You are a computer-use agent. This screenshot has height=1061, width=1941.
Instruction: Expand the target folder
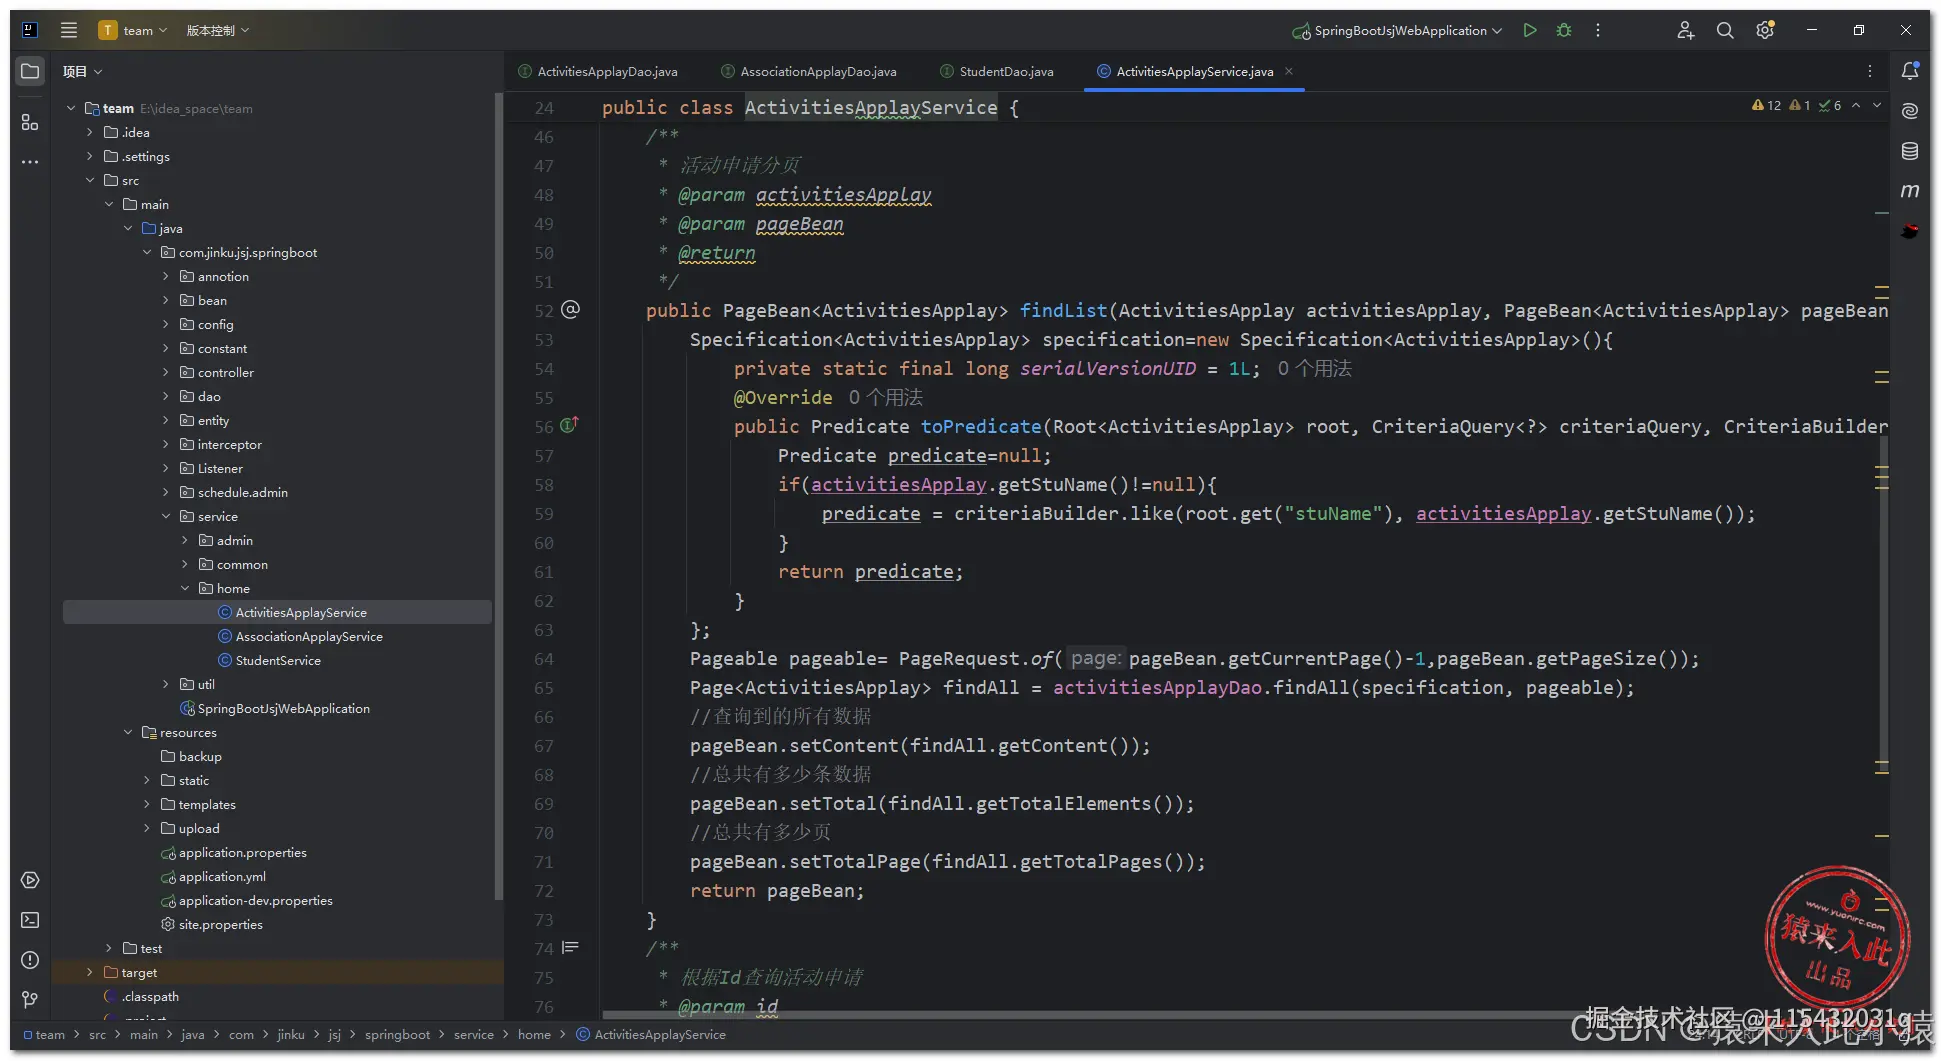click(x=90, y=973)
